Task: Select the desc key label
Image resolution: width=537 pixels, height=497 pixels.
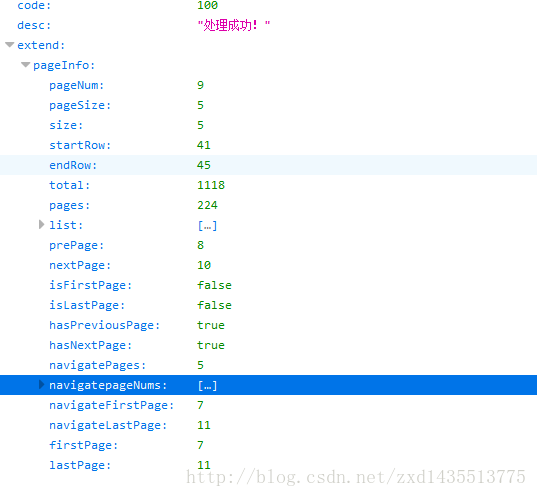Action: point(34,25)
